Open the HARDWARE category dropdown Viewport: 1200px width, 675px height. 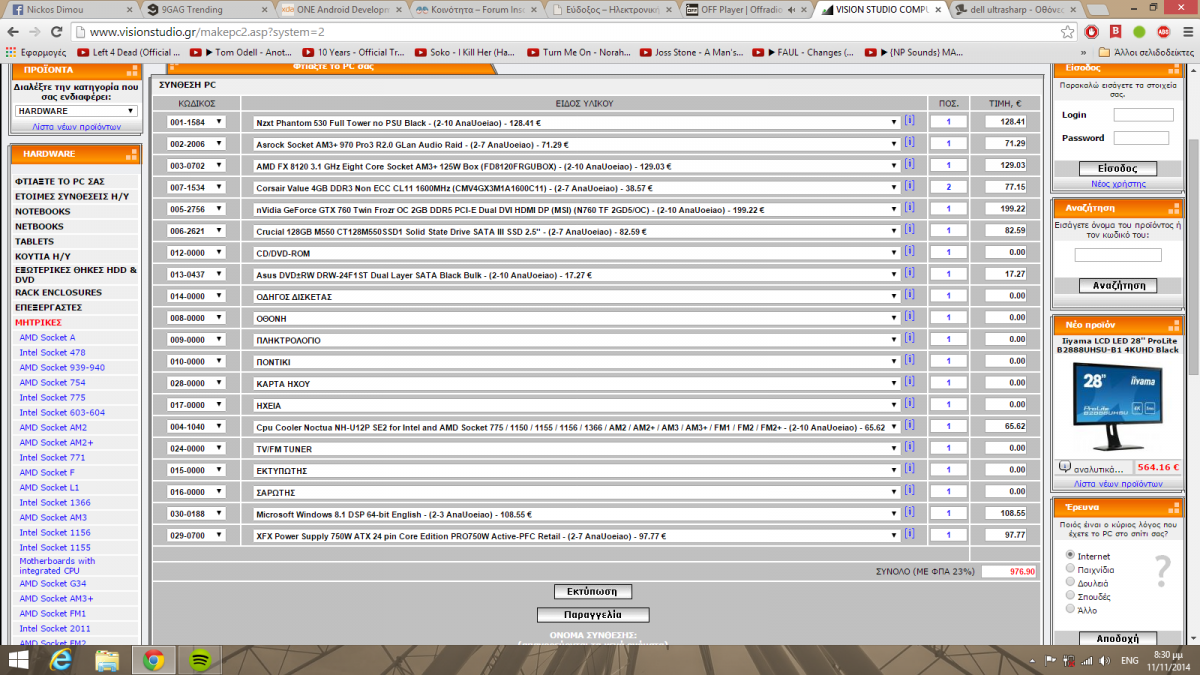76,111
